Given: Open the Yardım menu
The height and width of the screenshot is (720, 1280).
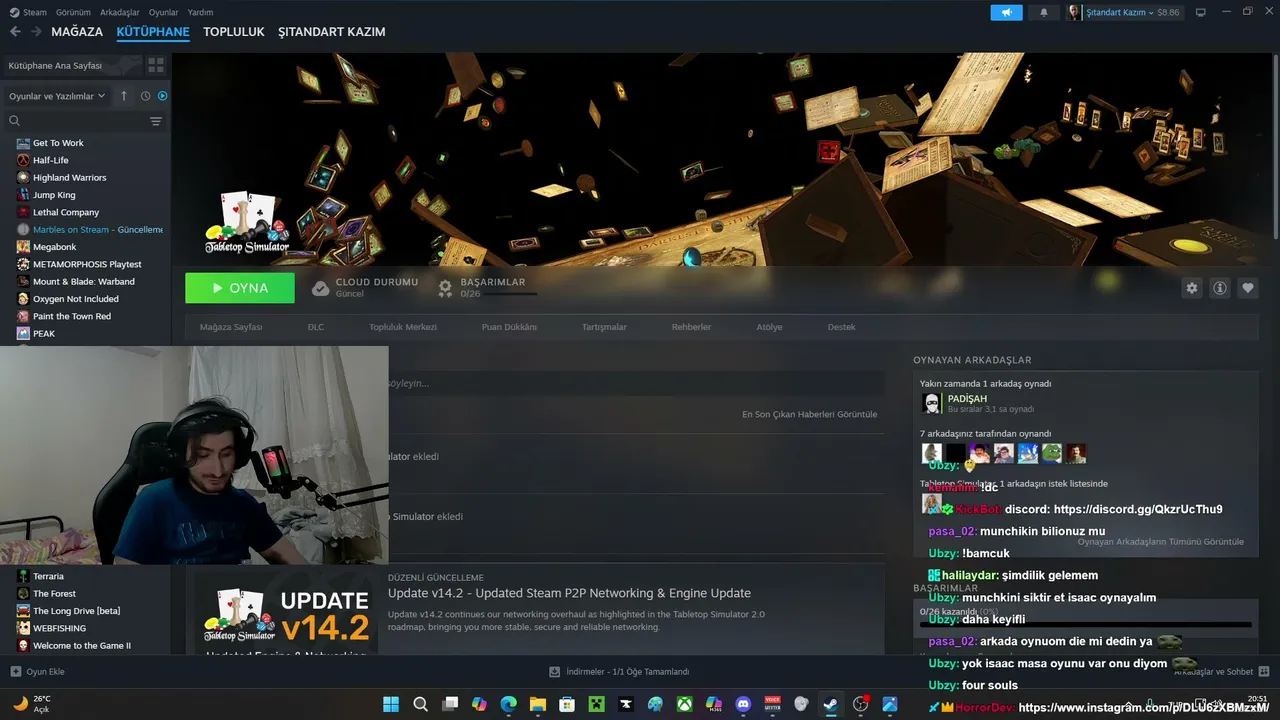Looking at the screenshot, I should (201, 12).
